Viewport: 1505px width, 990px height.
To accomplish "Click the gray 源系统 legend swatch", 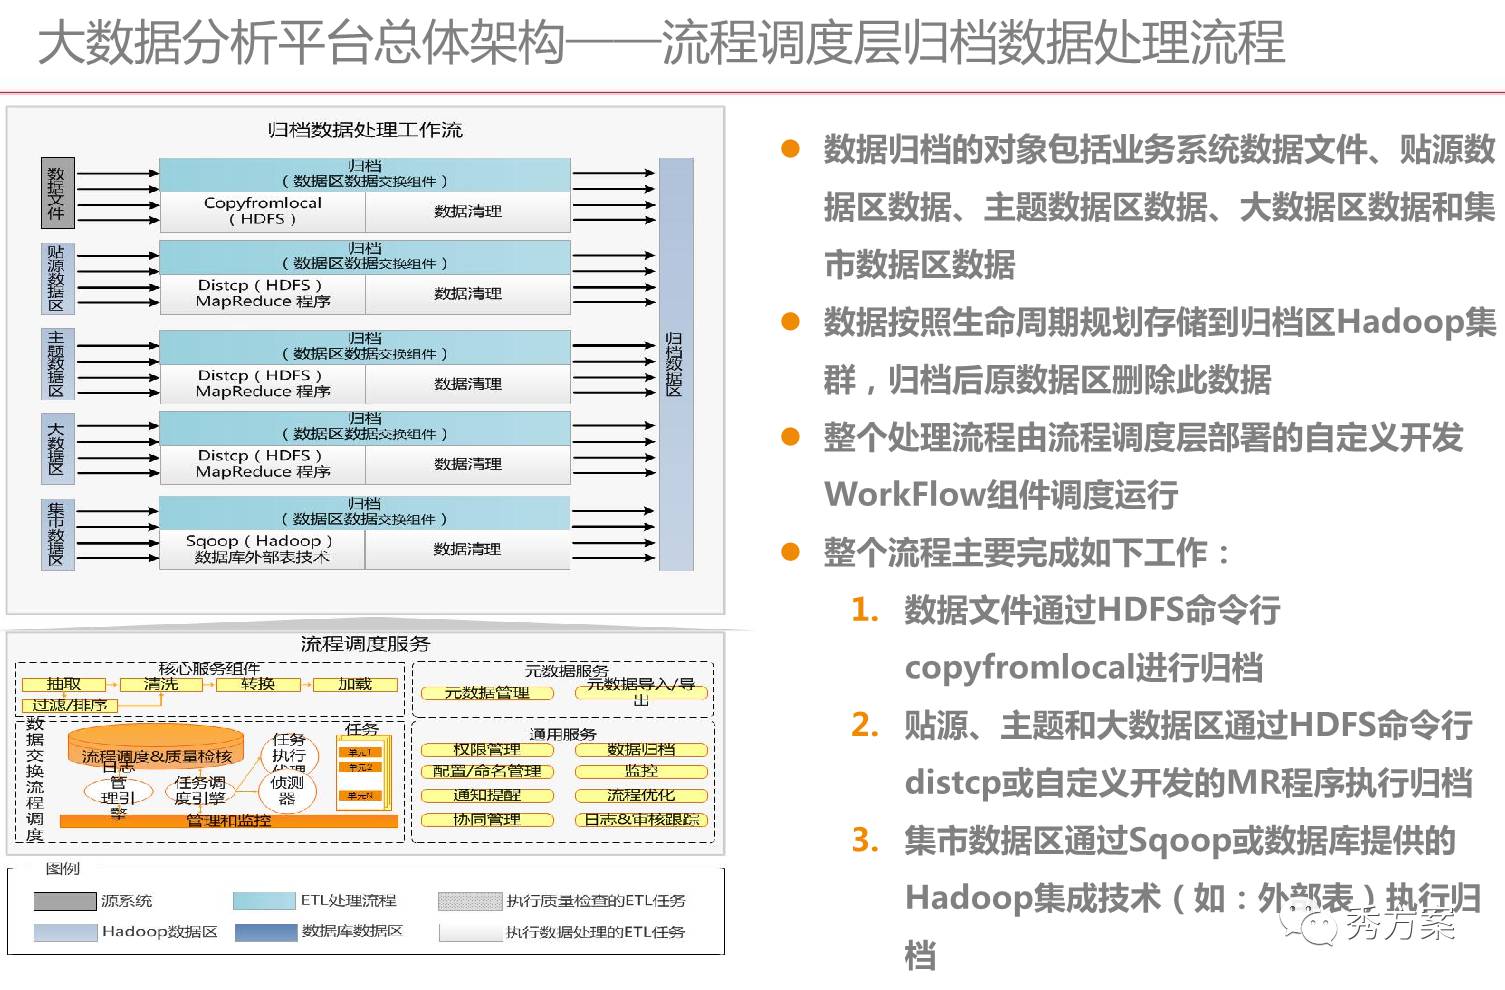I will pos(65,901).
